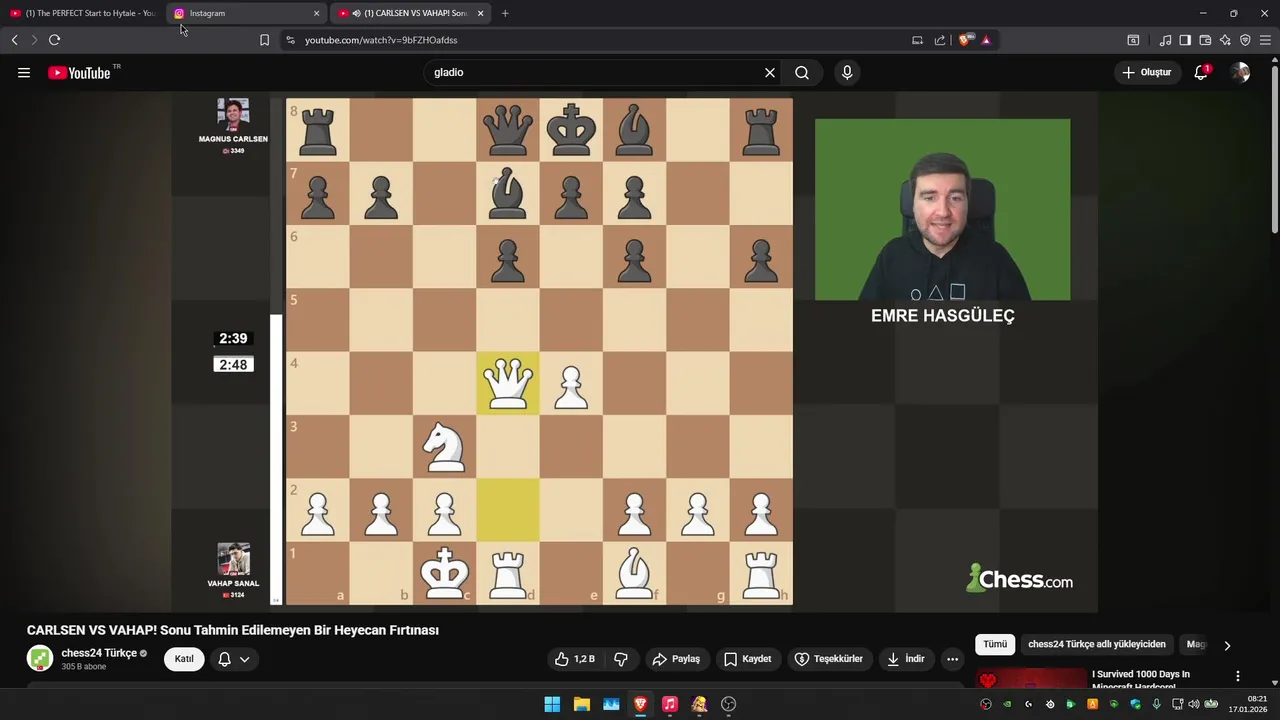Click the video player area on the chessboard

539,351
